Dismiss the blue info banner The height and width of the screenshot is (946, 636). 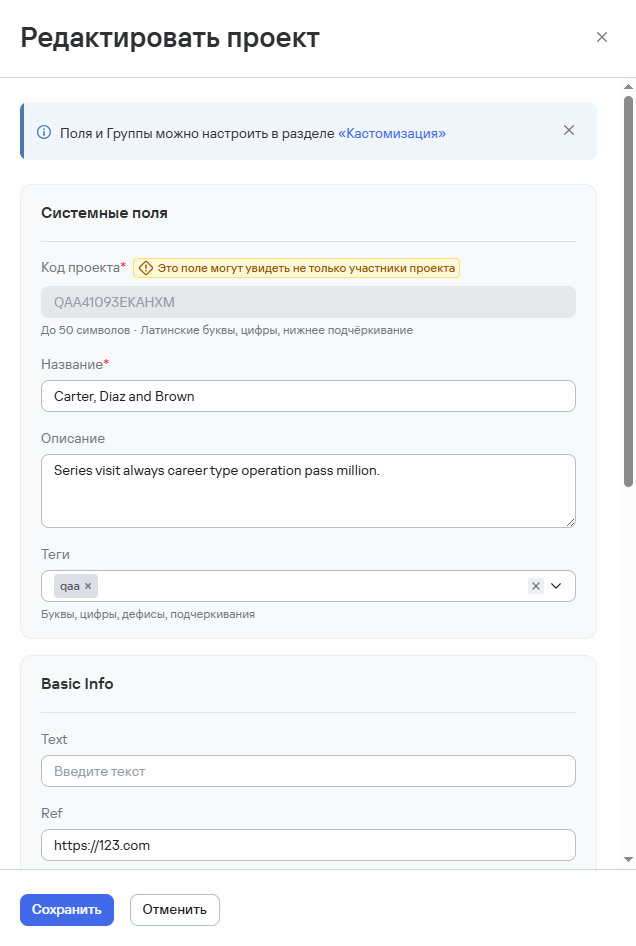(569, 130)
